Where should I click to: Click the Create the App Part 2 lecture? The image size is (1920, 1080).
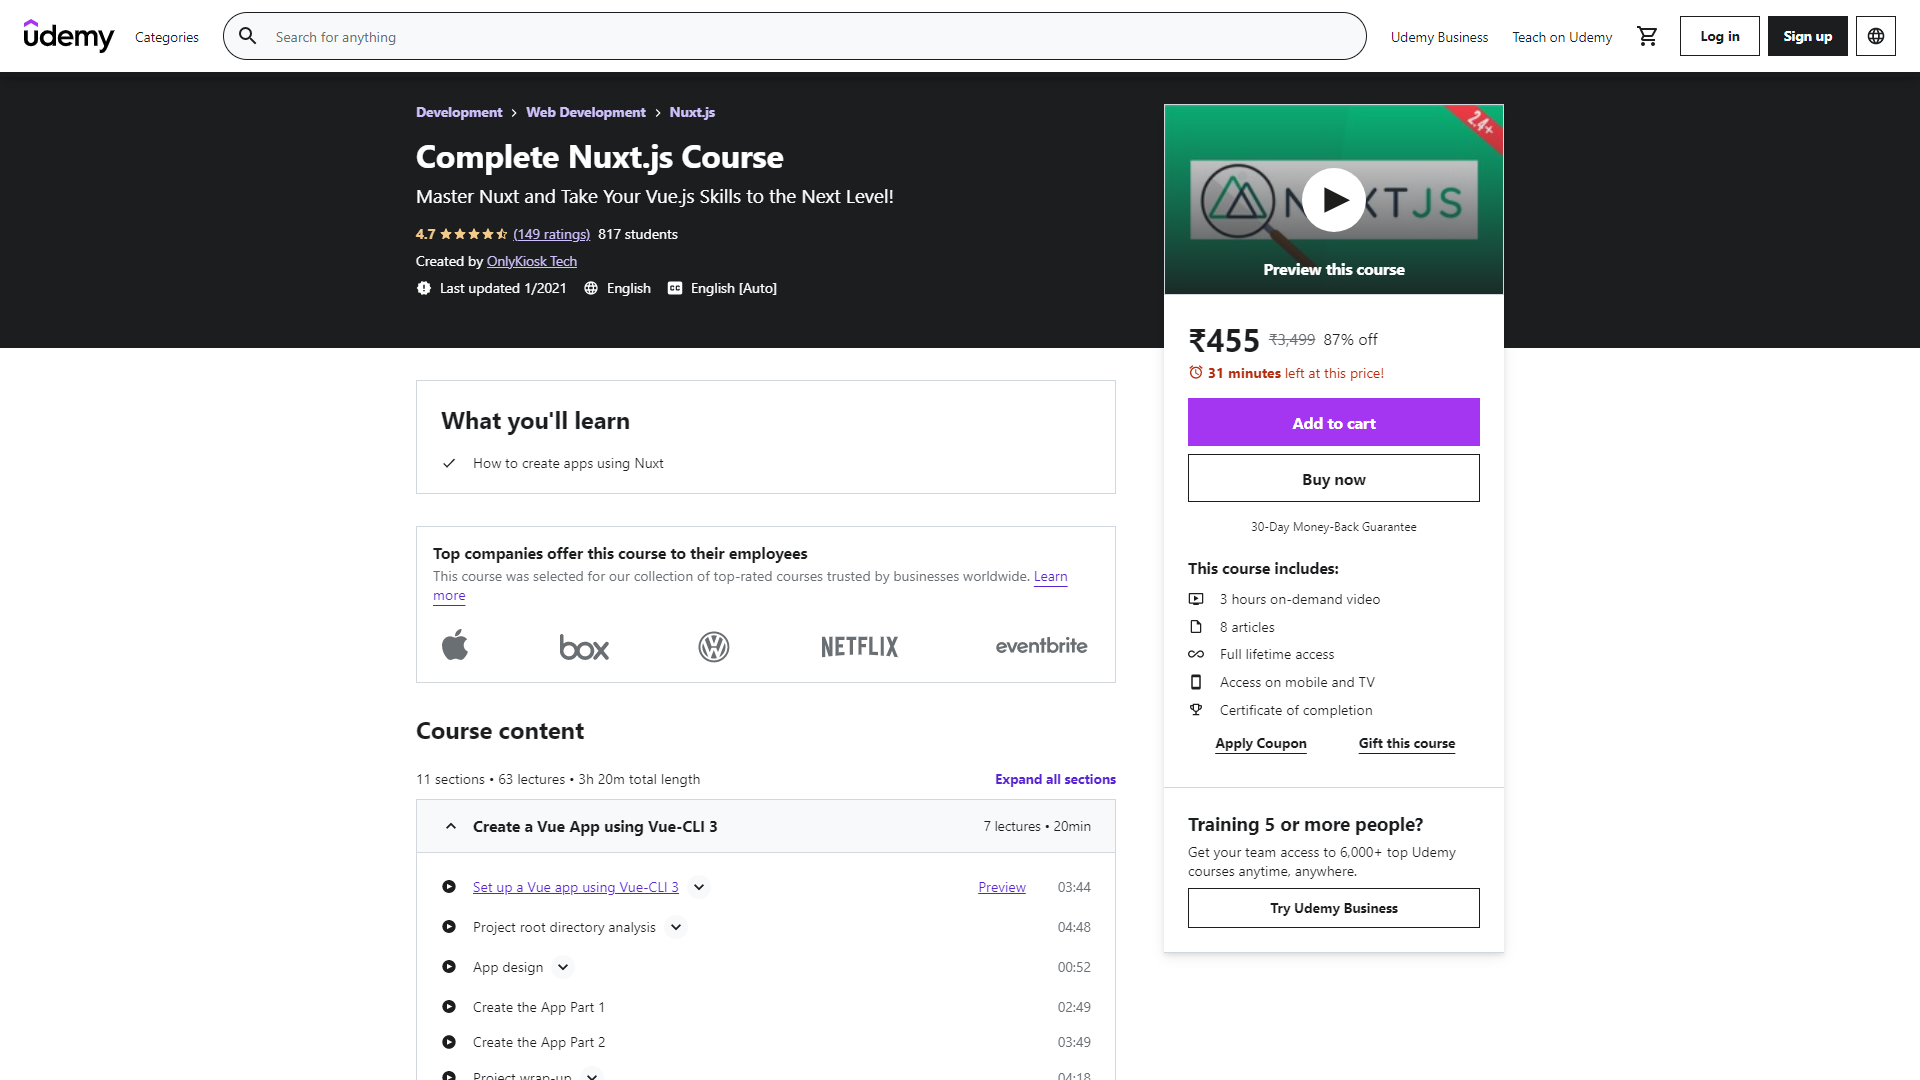tap(539, 1042)
